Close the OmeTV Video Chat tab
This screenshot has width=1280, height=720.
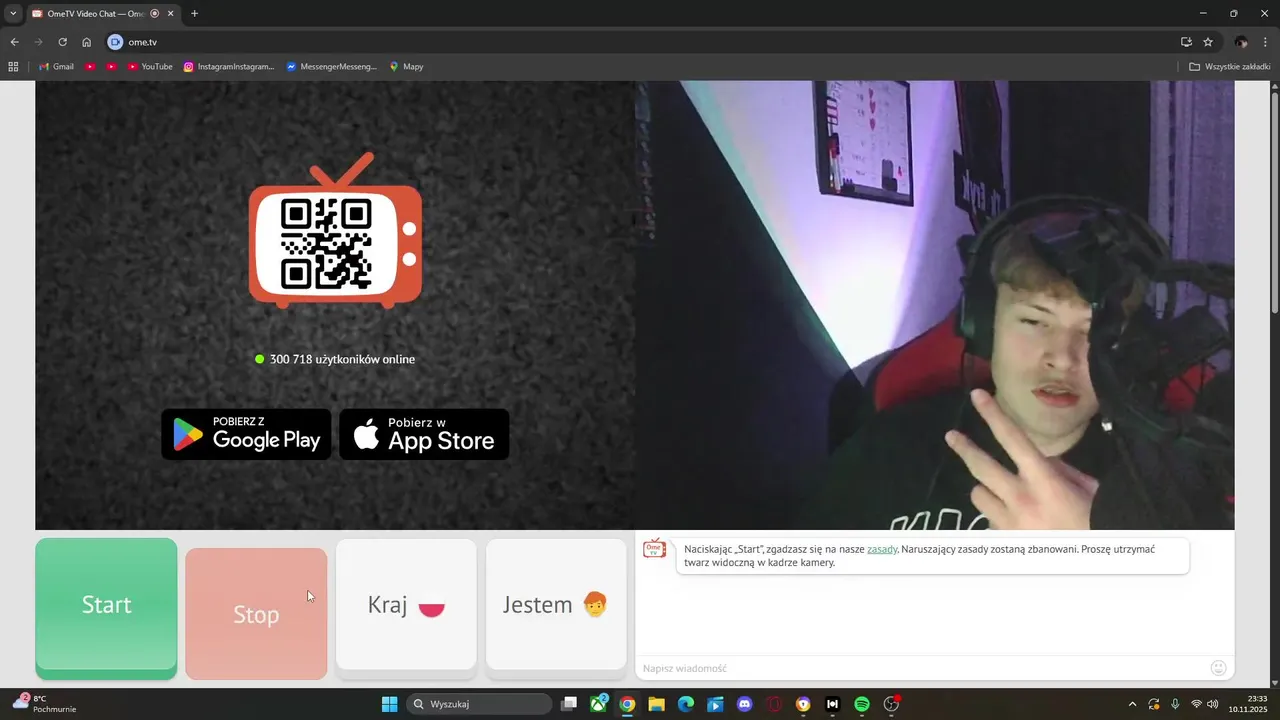click(x=171, y=13)
